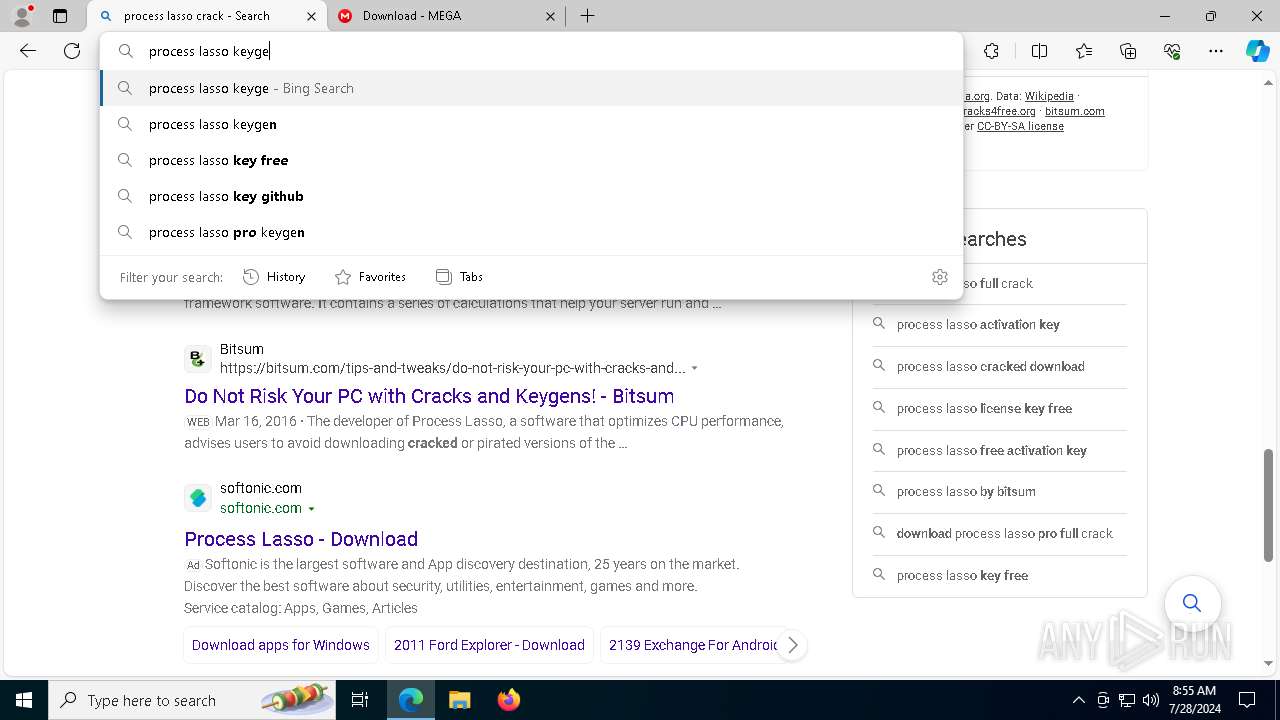
Task: Expand the Bitsum result URL dropdown arrow
Action: [695, 368]
